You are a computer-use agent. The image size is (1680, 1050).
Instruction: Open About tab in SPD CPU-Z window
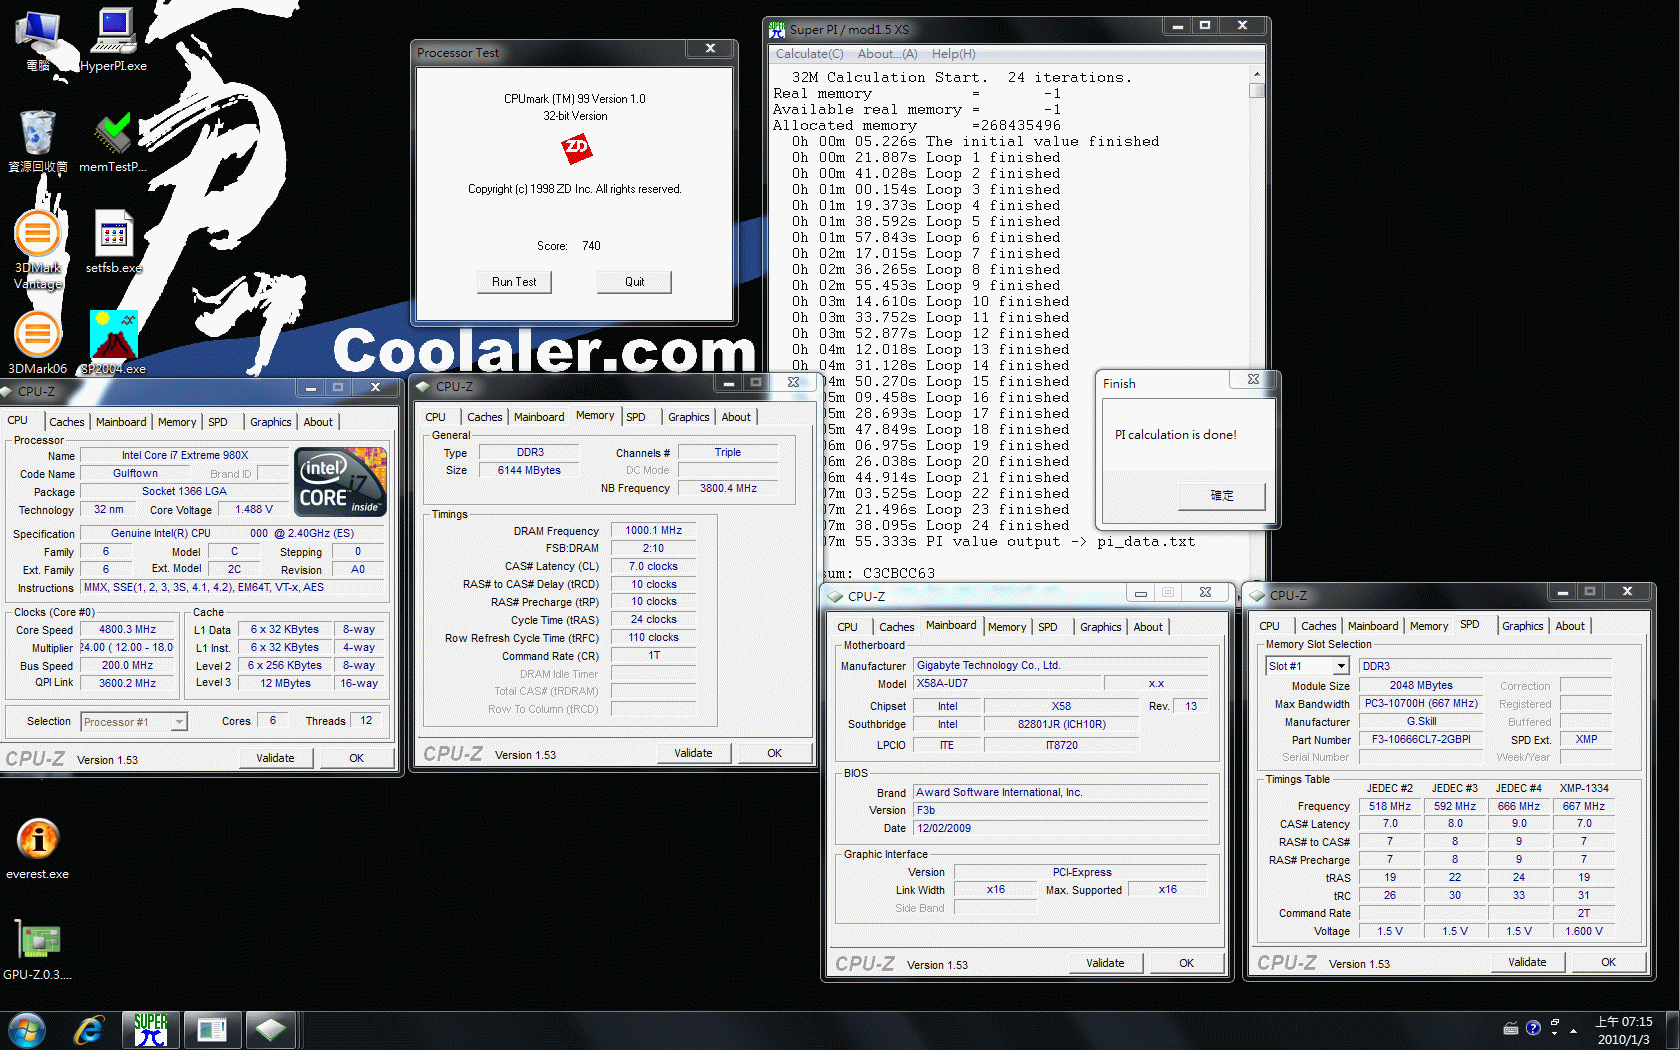pos(1569,626)
